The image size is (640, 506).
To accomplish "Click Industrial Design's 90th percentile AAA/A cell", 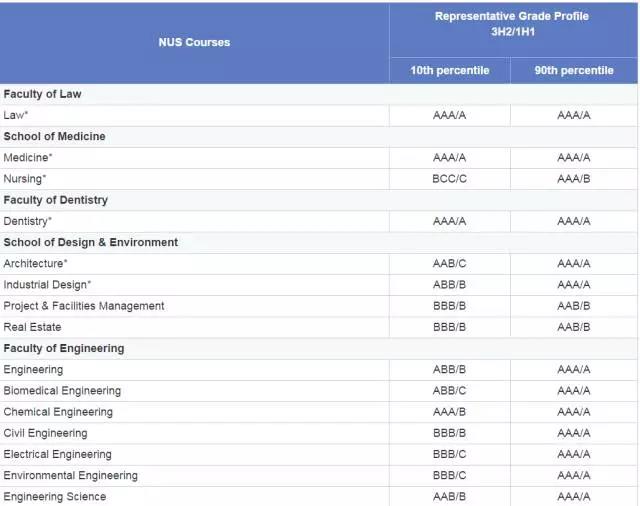I will (x=574, y=285).
